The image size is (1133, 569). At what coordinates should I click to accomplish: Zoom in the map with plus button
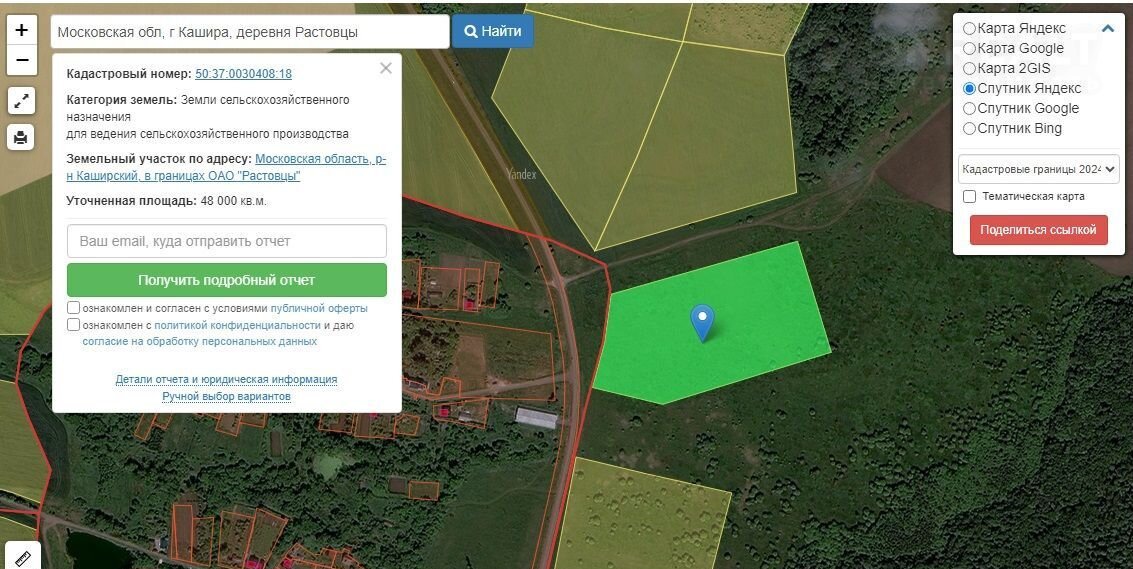coord(22,30)
